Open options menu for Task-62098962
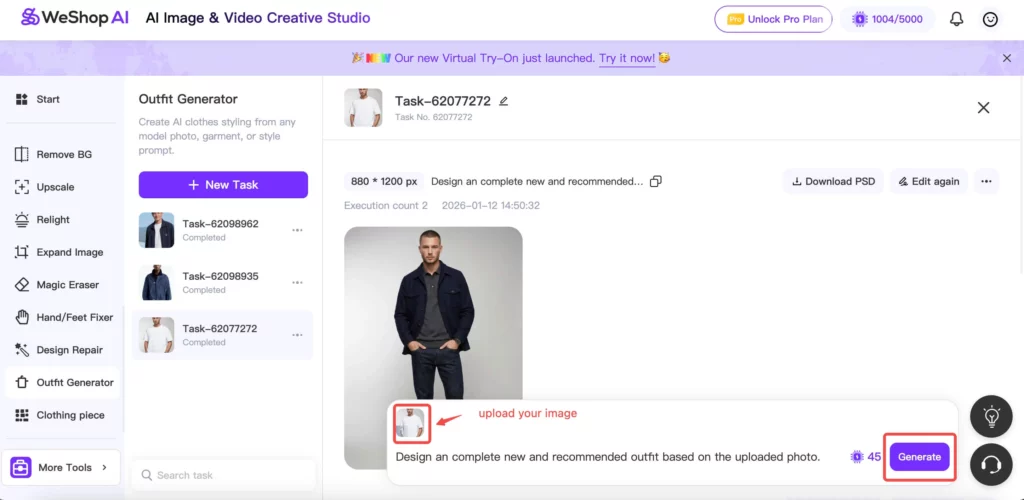Image resolution: width=1024 pixels, height=500 pixels. pos(297,230)
